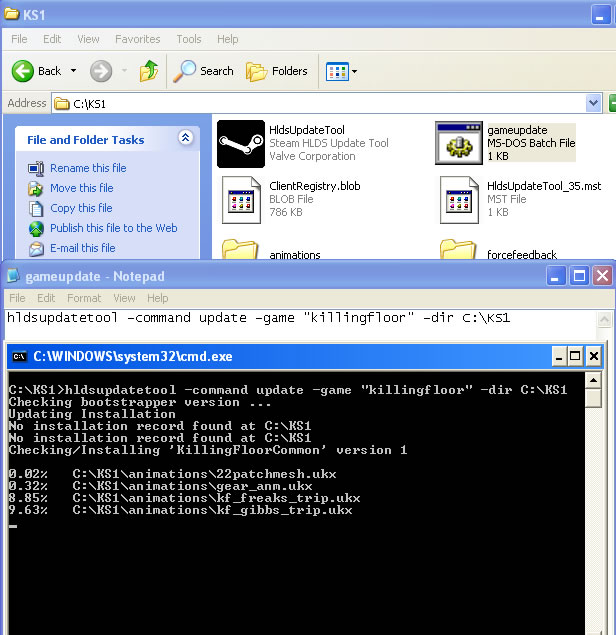Click Rename this file link

click(x=88, y=168)
